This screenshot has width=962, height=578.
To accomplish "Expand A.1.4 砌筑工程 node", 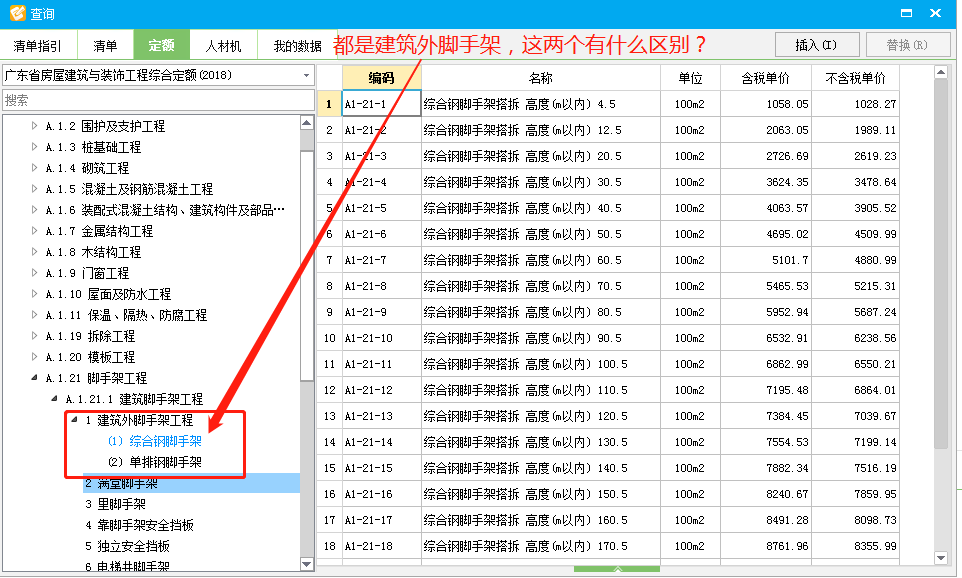I will [34, 168].
